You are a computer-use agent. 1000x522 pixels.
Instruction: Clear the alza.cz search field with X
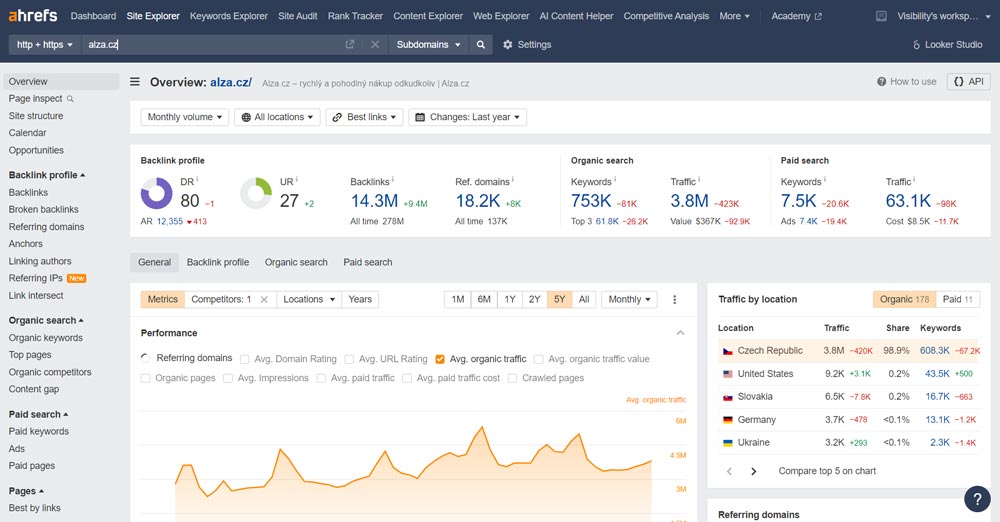pos(375,45)
